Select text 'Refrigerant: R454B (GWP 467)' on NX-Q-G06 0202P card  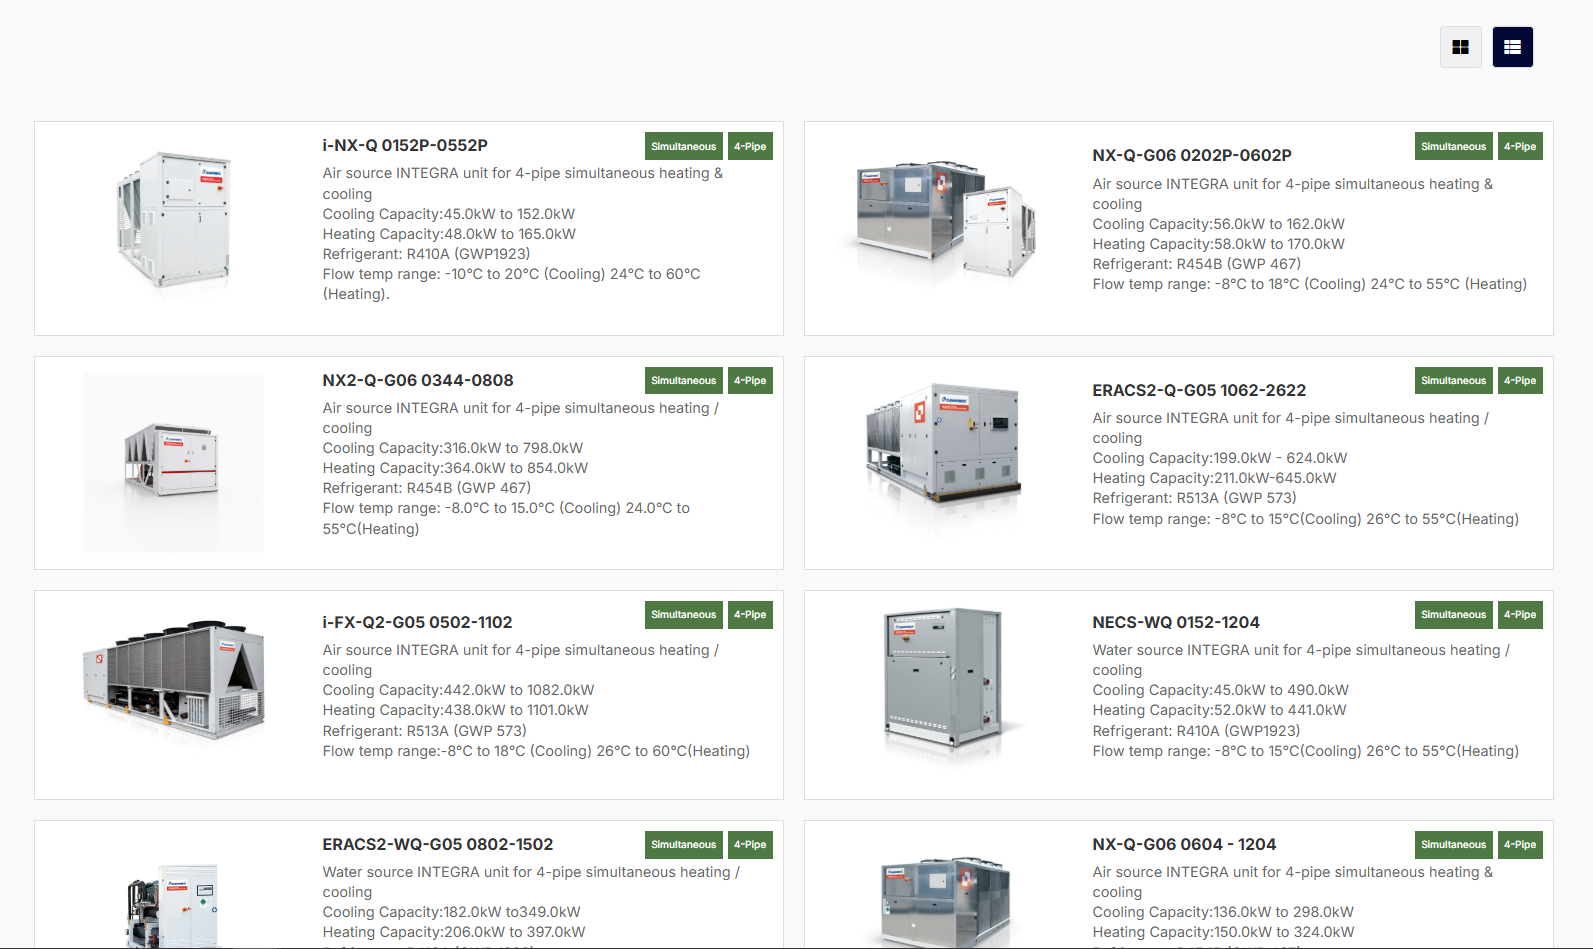[1196, 264]
